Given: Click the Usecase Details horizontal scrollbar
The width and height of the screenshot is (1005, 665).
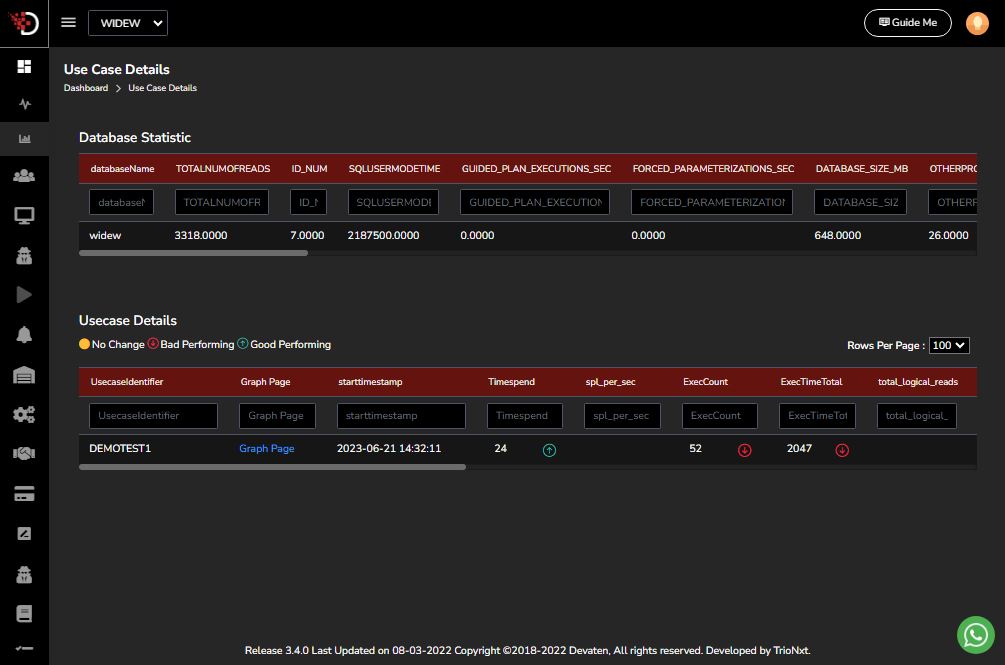Looking at the screenshot, I should 272,467.
